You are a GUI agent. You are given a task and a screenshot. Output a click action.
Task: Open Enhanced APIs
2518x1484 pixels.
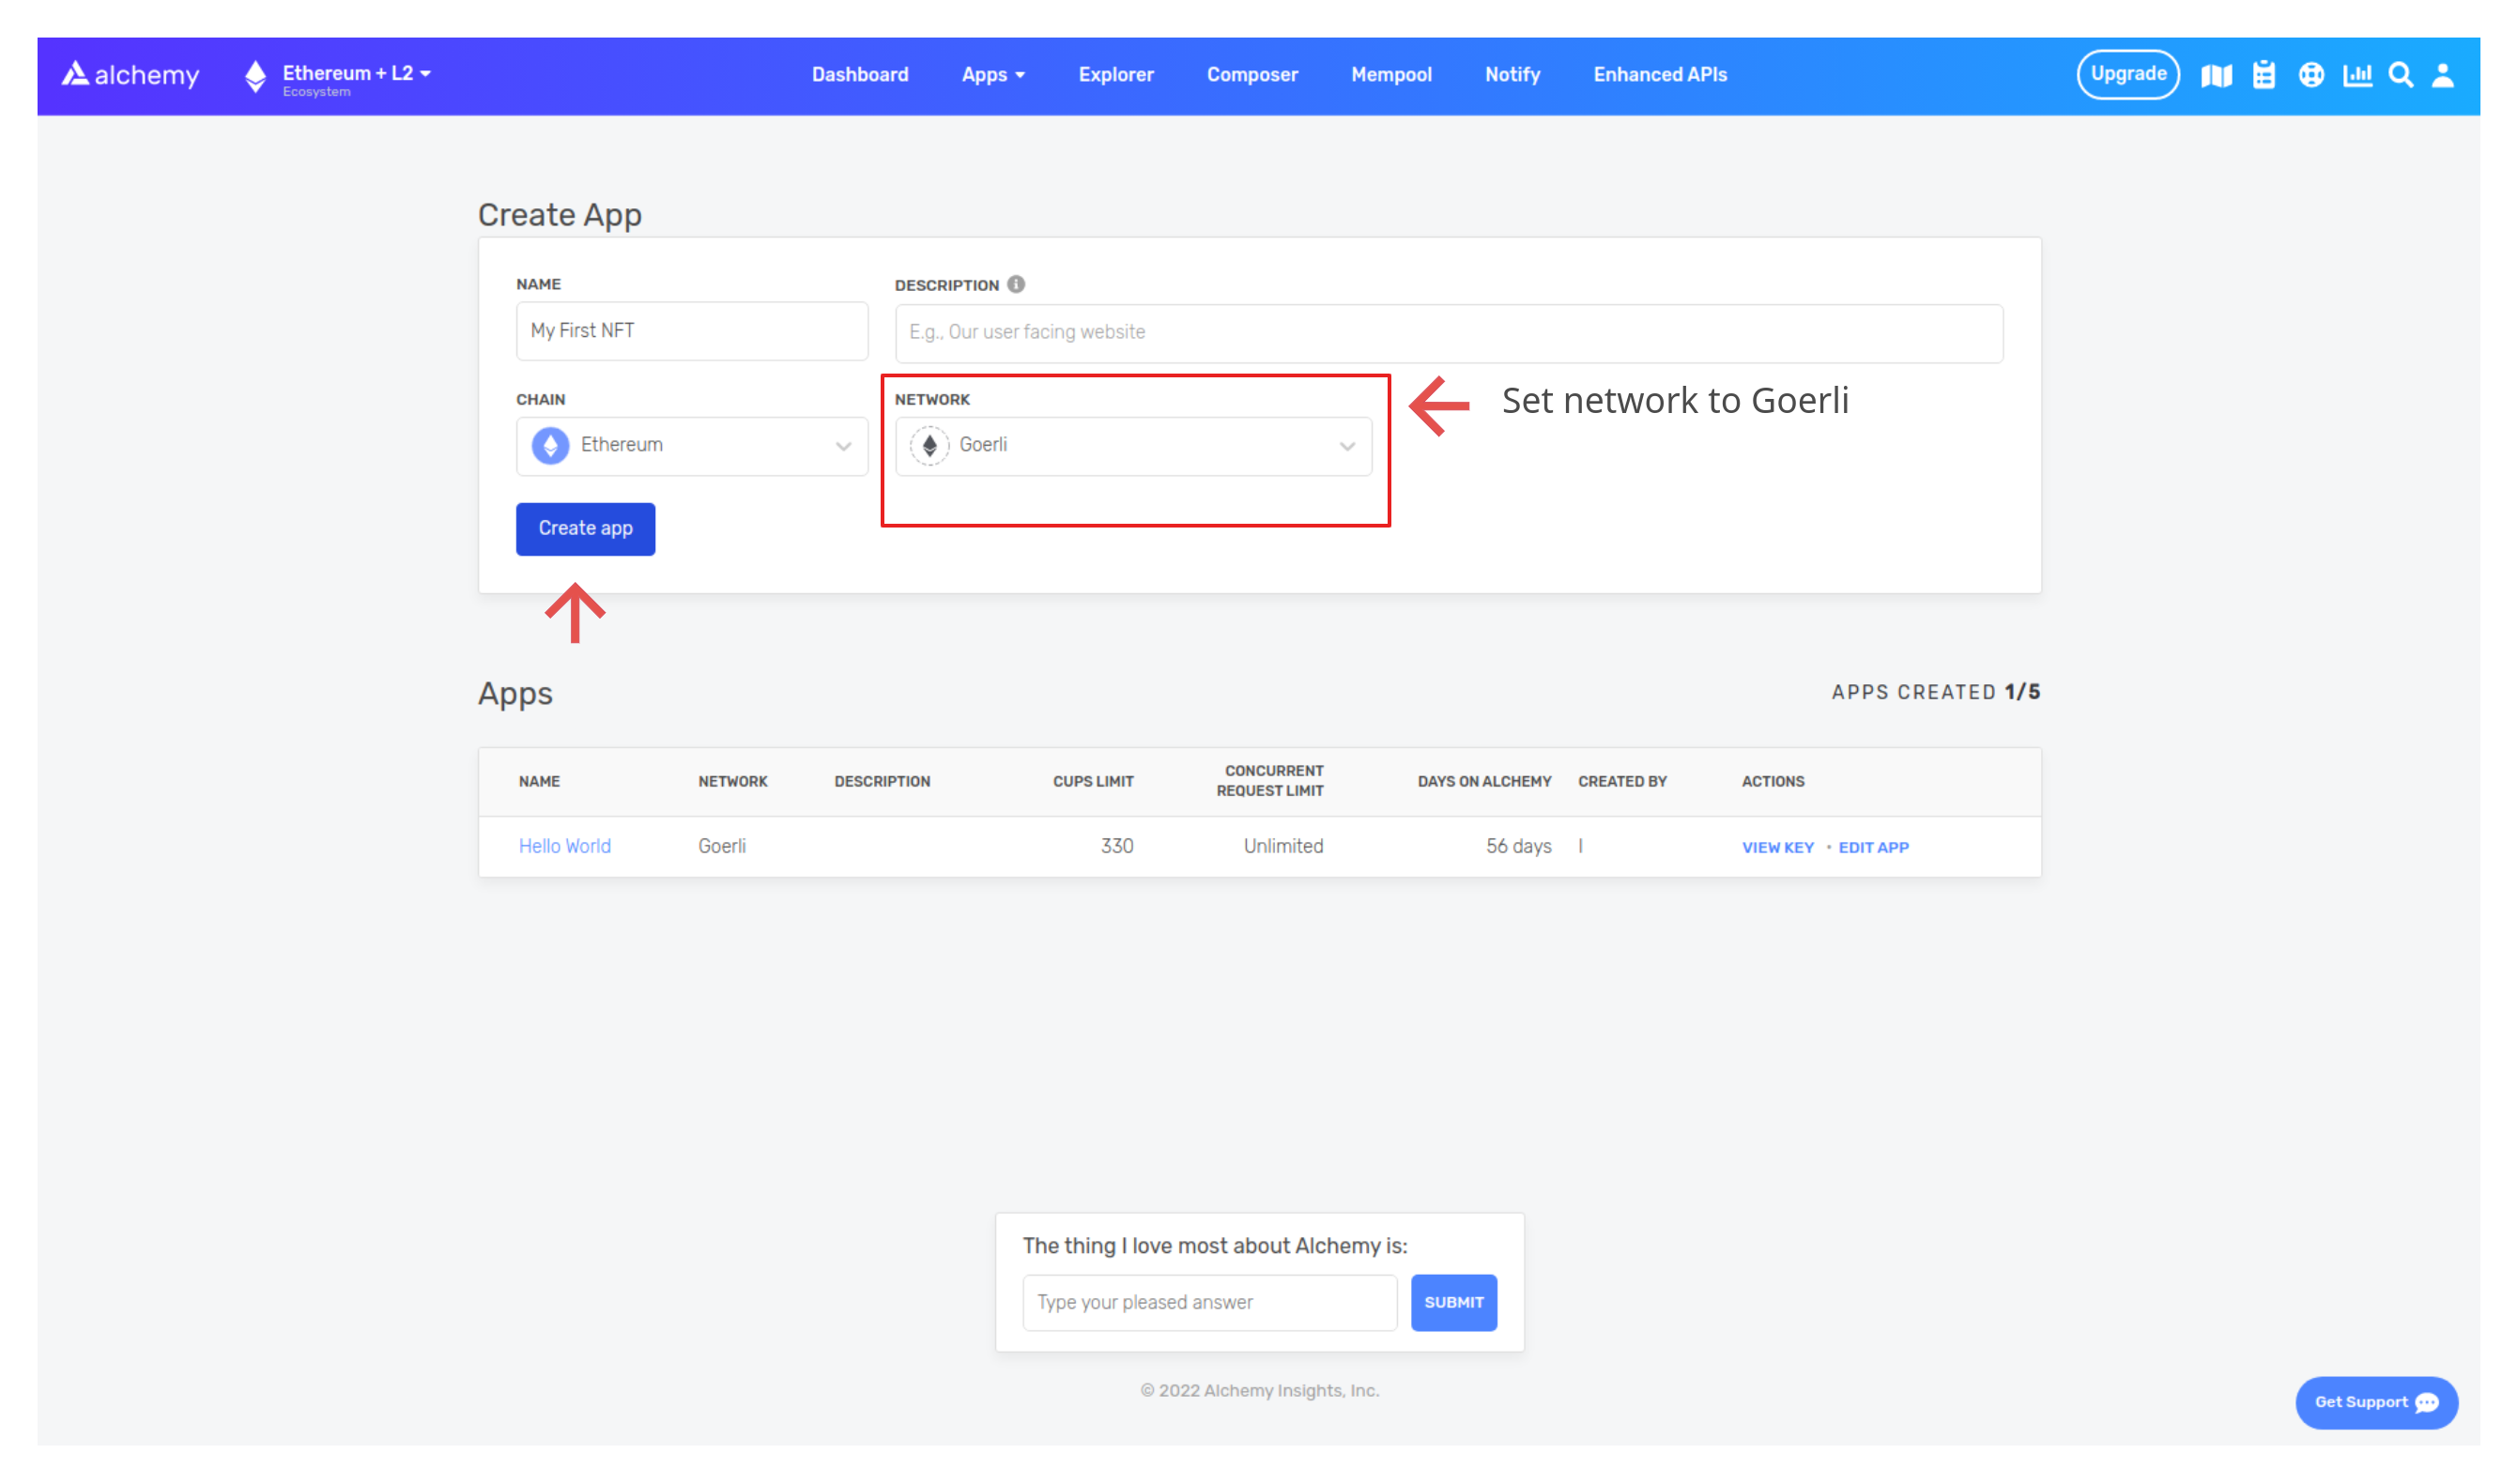[1660, 75]
